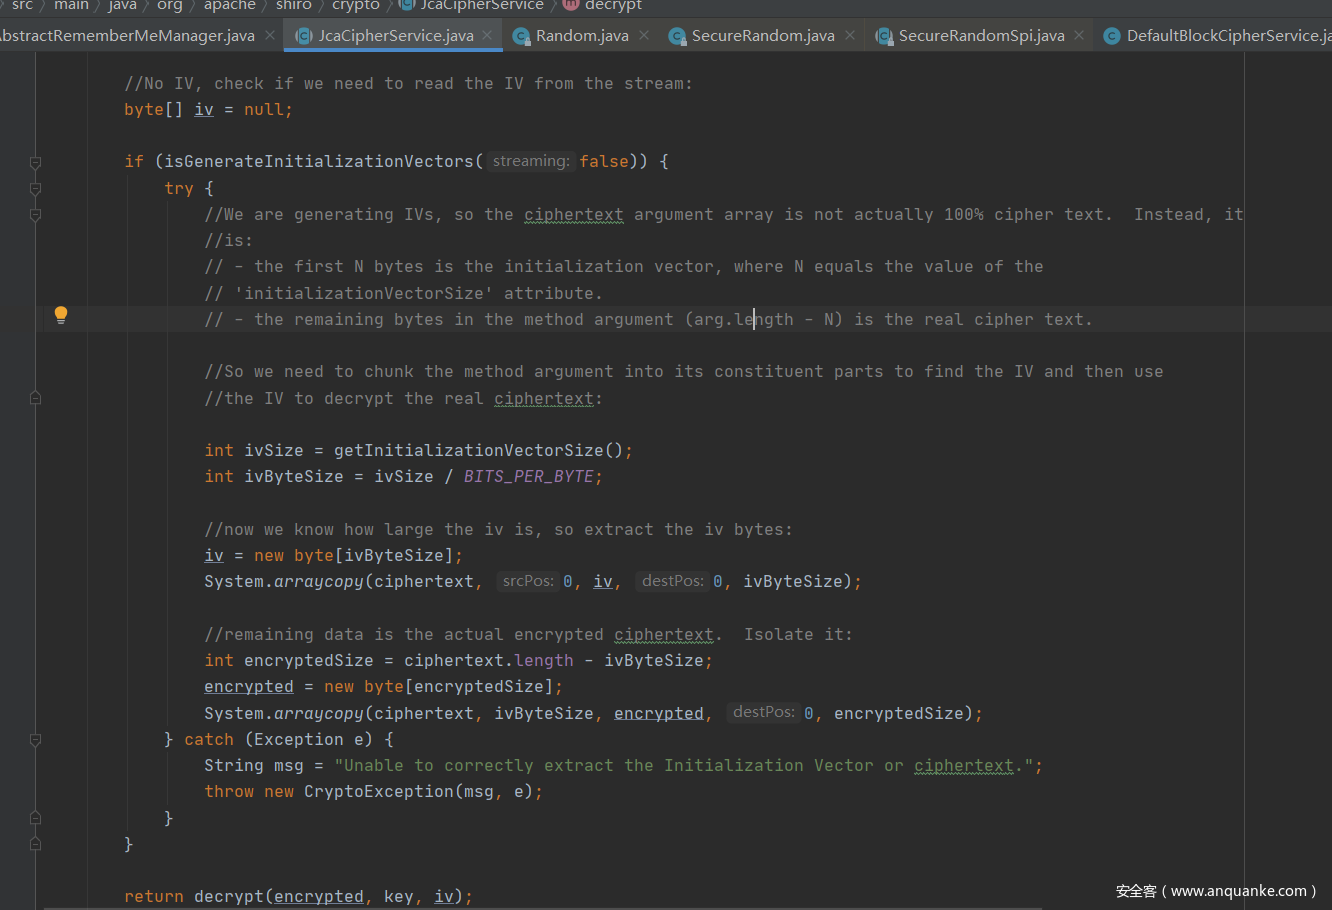Click the yellow lightbulb quick-fix icon

(x=61, y=315)
